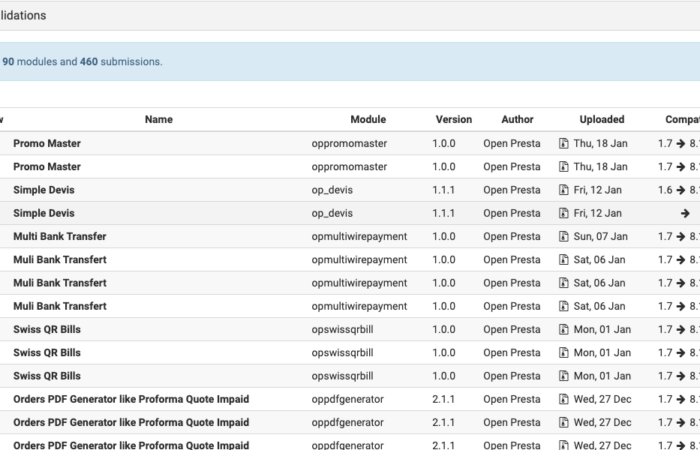
Task: Select 'opswissqrbill' in first Swiss QR Bills row
Action: pos(342,329)
